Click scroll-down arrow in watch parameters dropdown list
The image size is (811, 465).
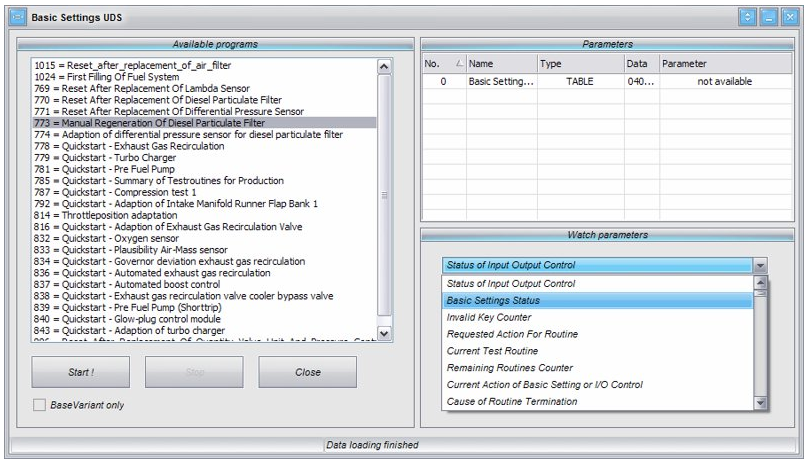coord(760,402)
